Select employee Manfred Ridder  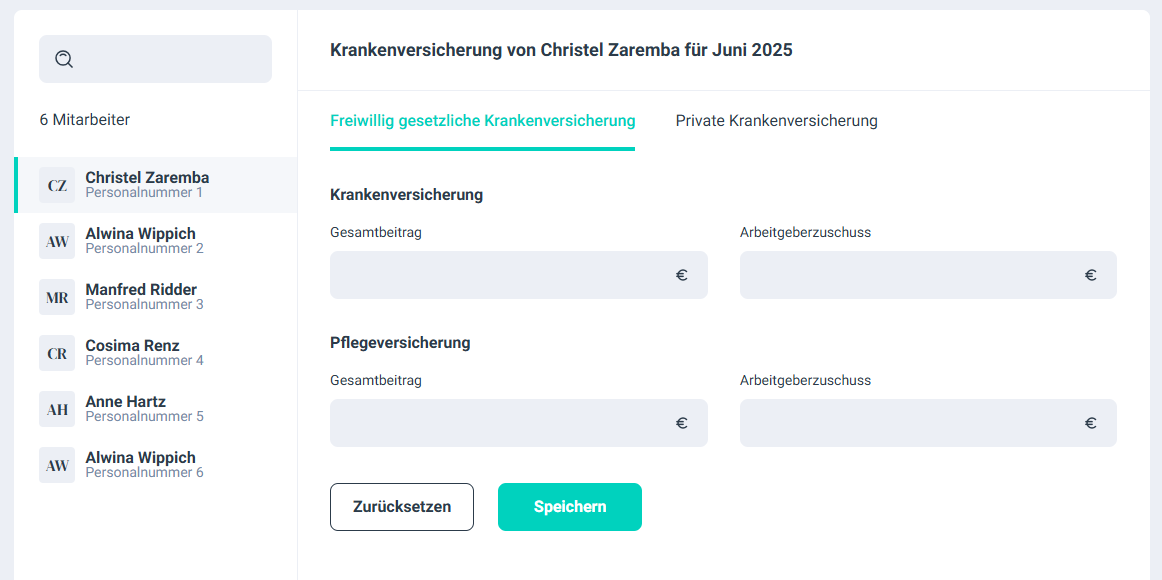(x=141, y=296)
